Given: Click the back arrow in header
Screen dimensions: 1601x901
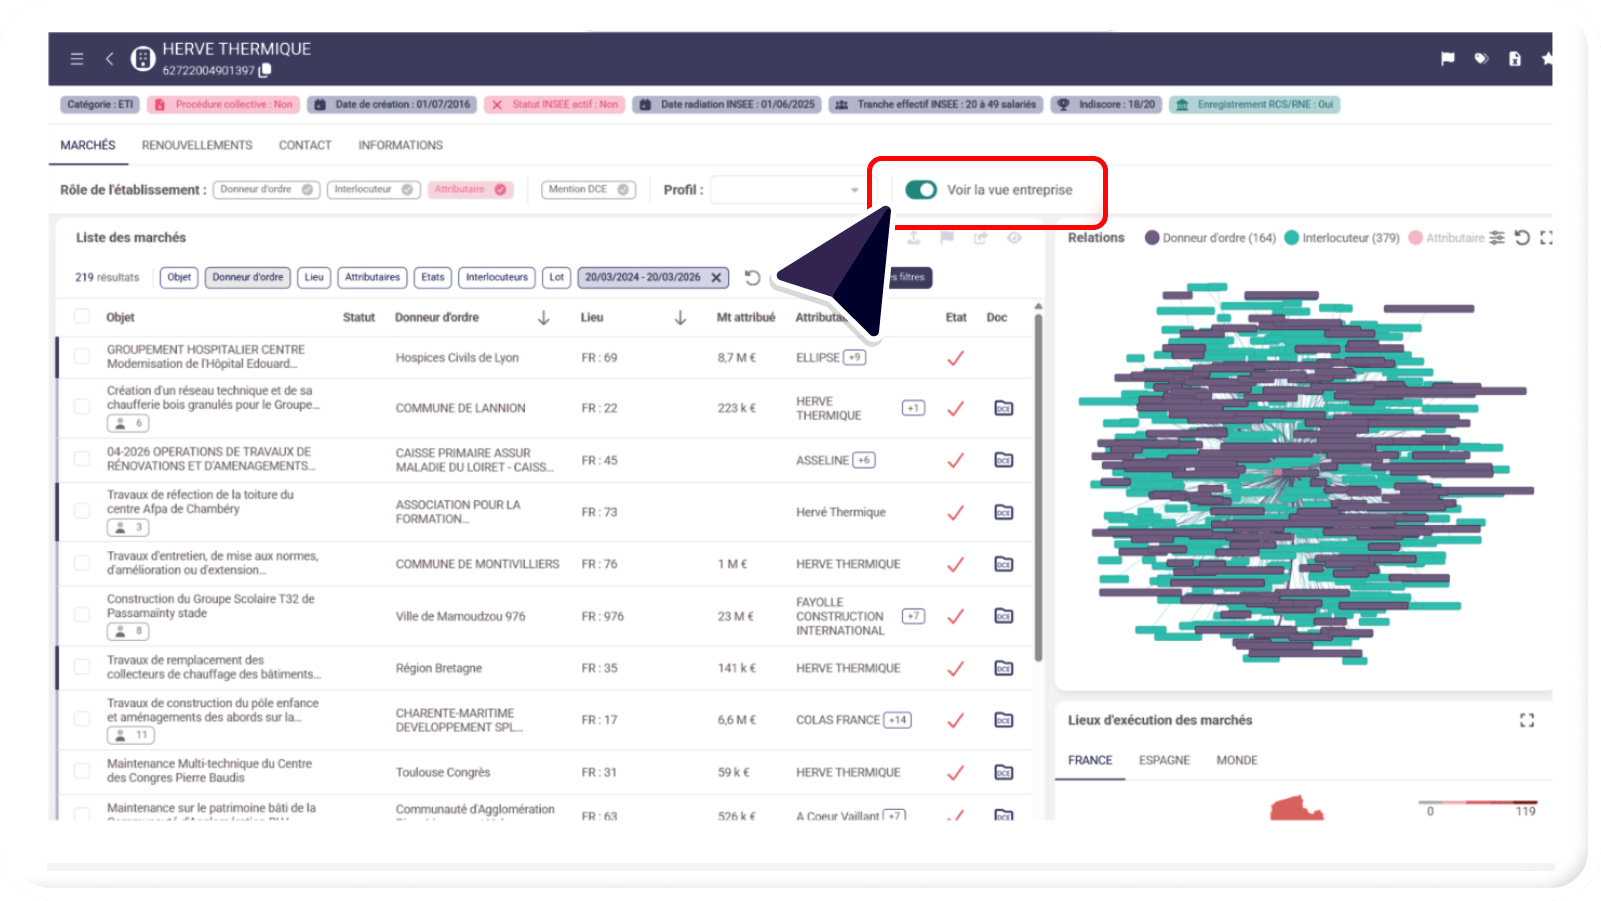Looking at the screenshot, I should tap(109, 59).
